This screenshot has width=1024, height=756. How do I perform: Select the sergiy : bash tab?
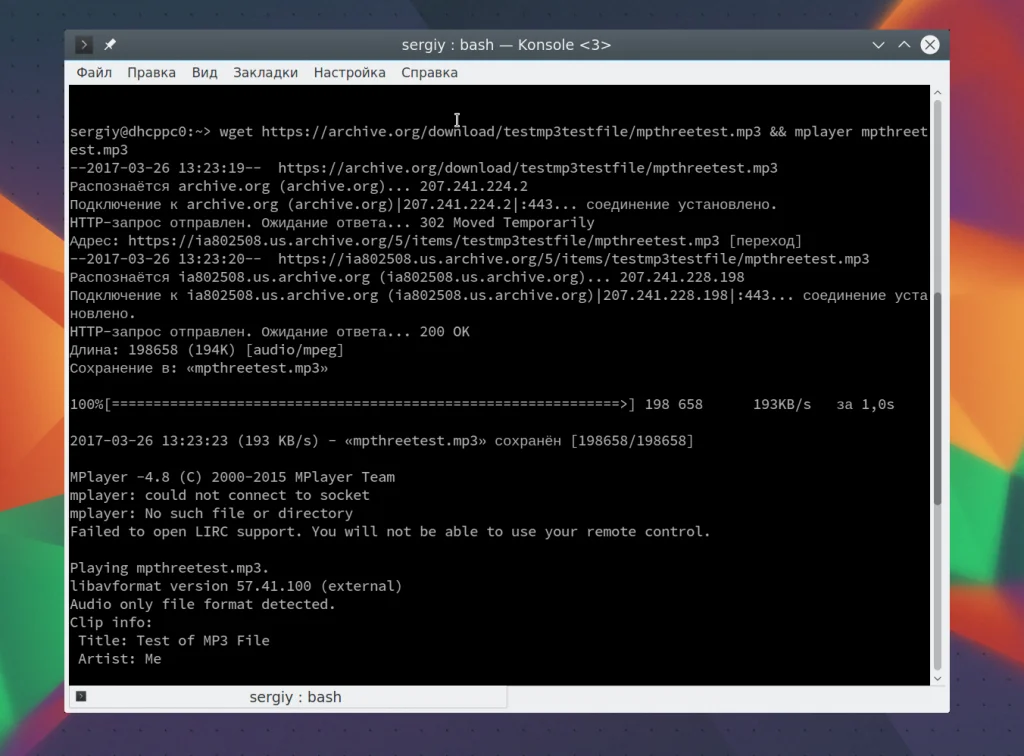287,697
